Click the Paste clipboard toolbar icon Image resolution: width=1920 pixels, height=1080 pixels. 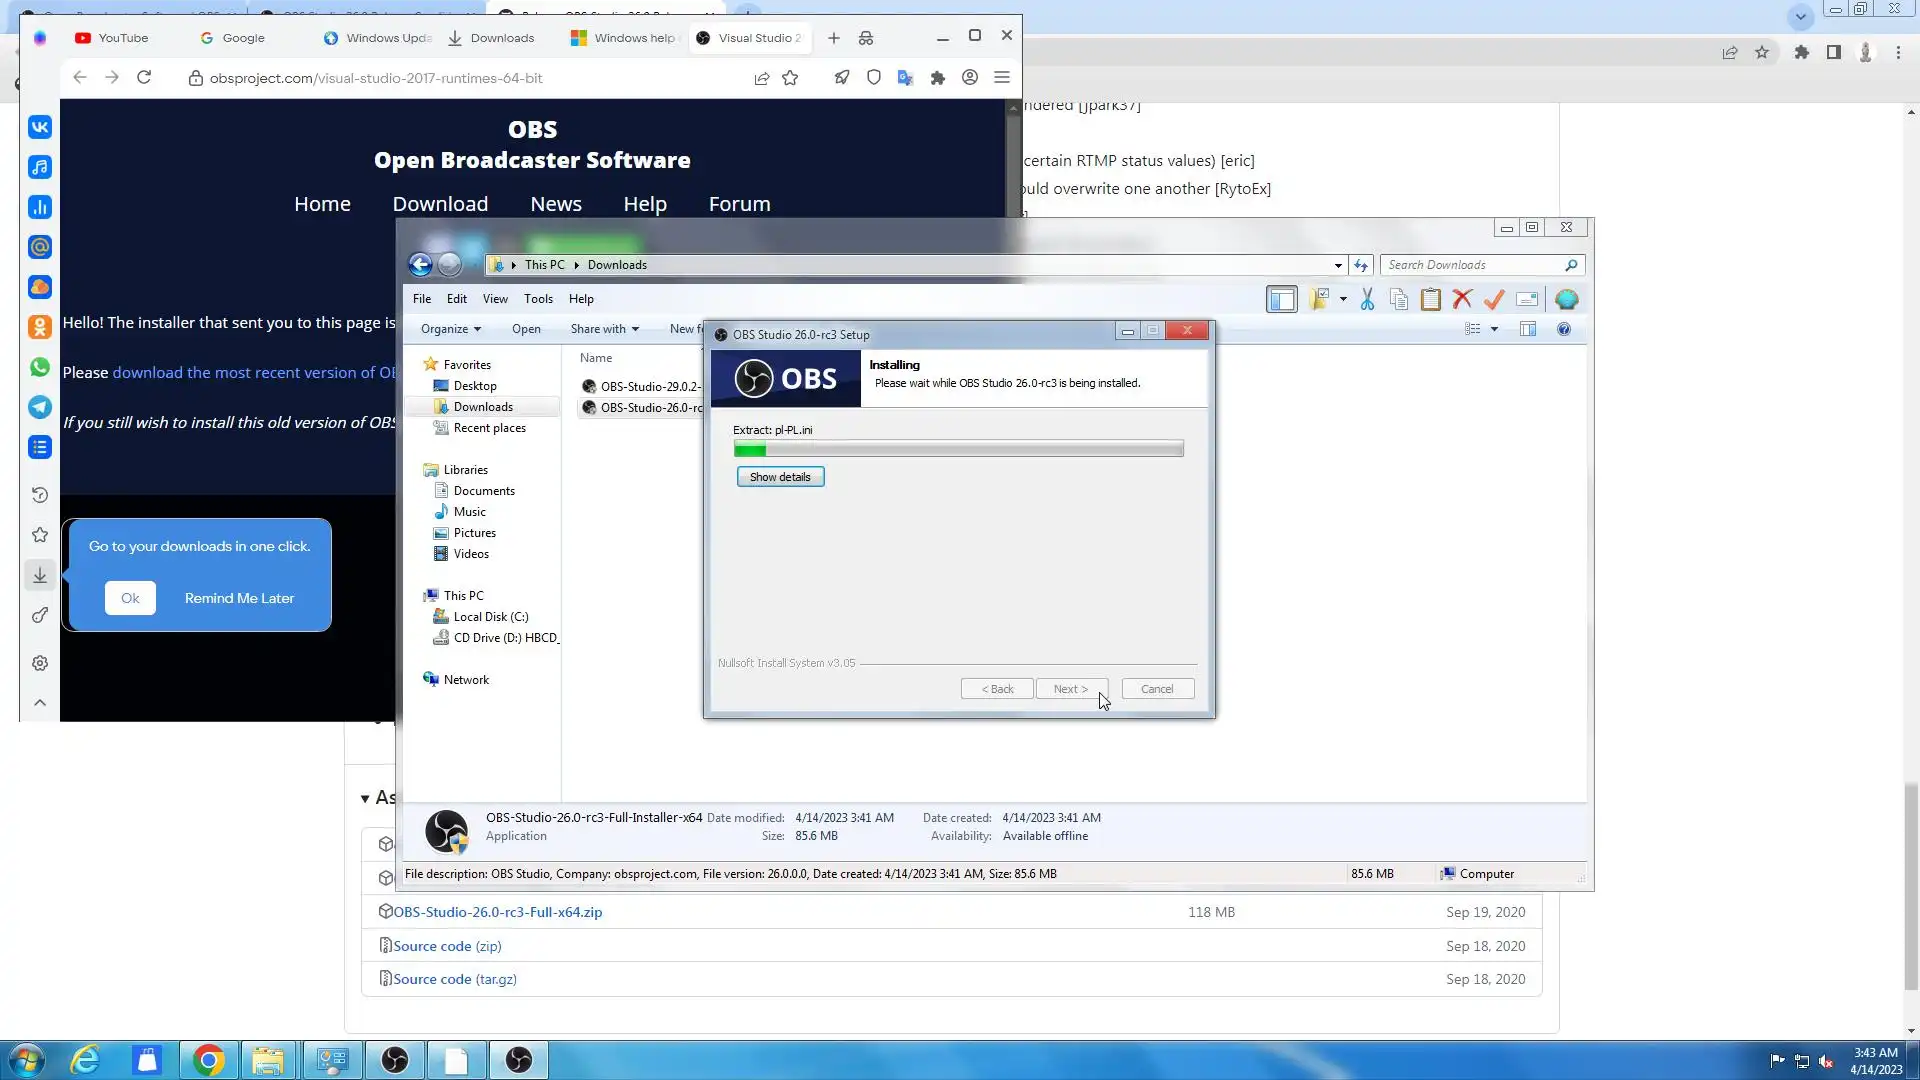(x=1431, y=299)
